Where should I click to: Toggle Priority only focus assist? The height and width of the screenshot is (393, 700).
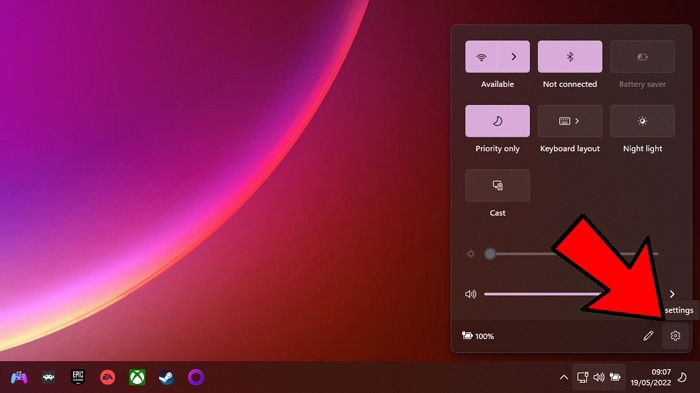click(497, 121)
